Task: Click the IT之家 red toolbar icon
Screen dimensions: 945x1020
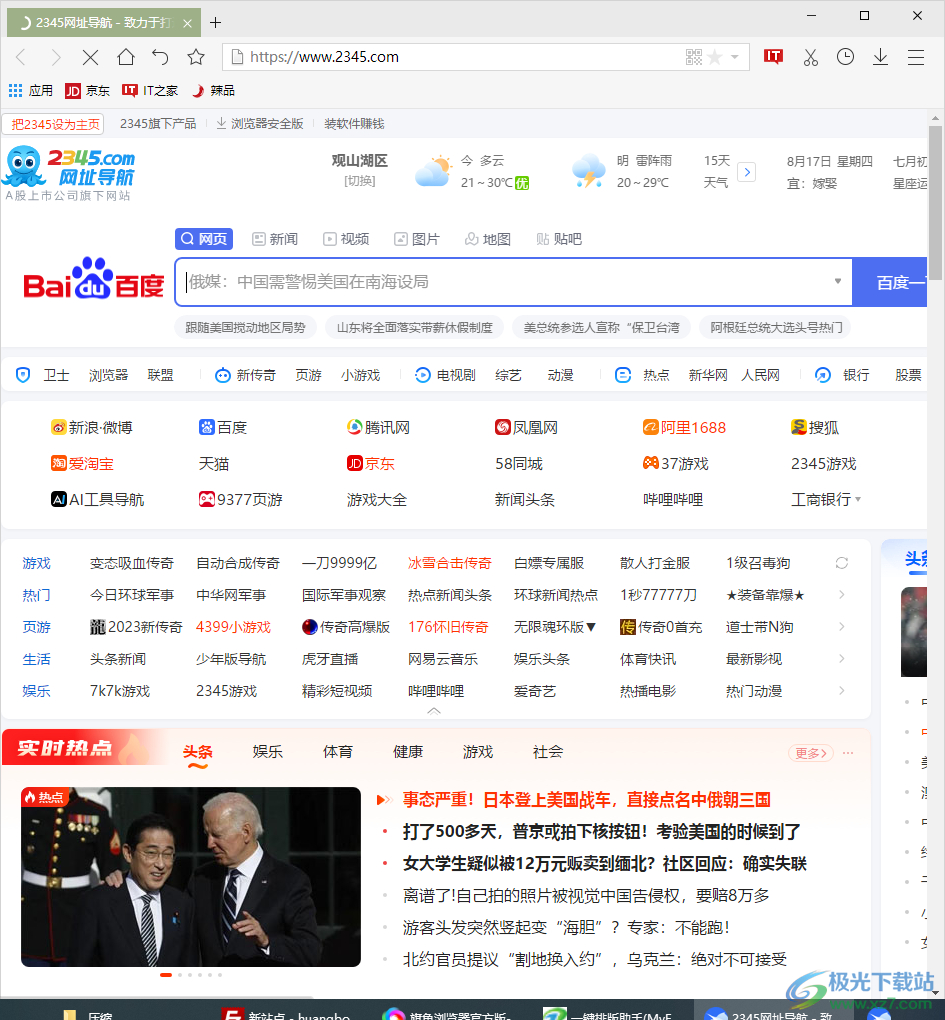Action: pyautogui.click(x=773, y=57)
